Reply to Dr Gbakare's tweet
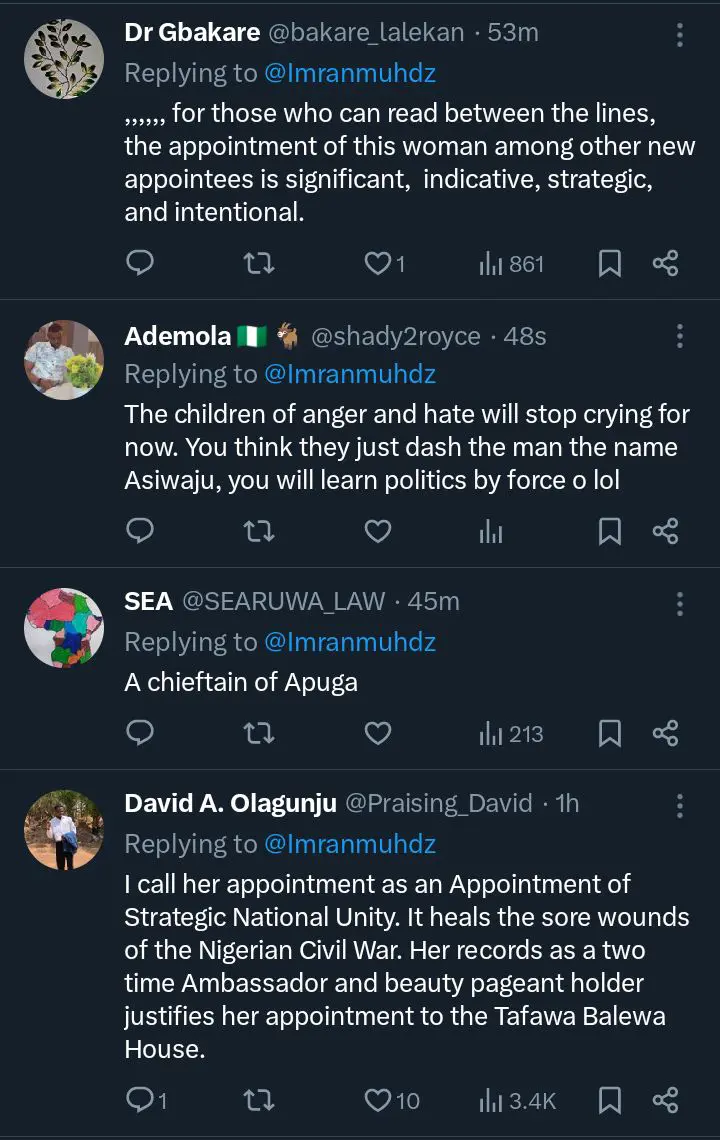720x1140 pixels. 141,263
